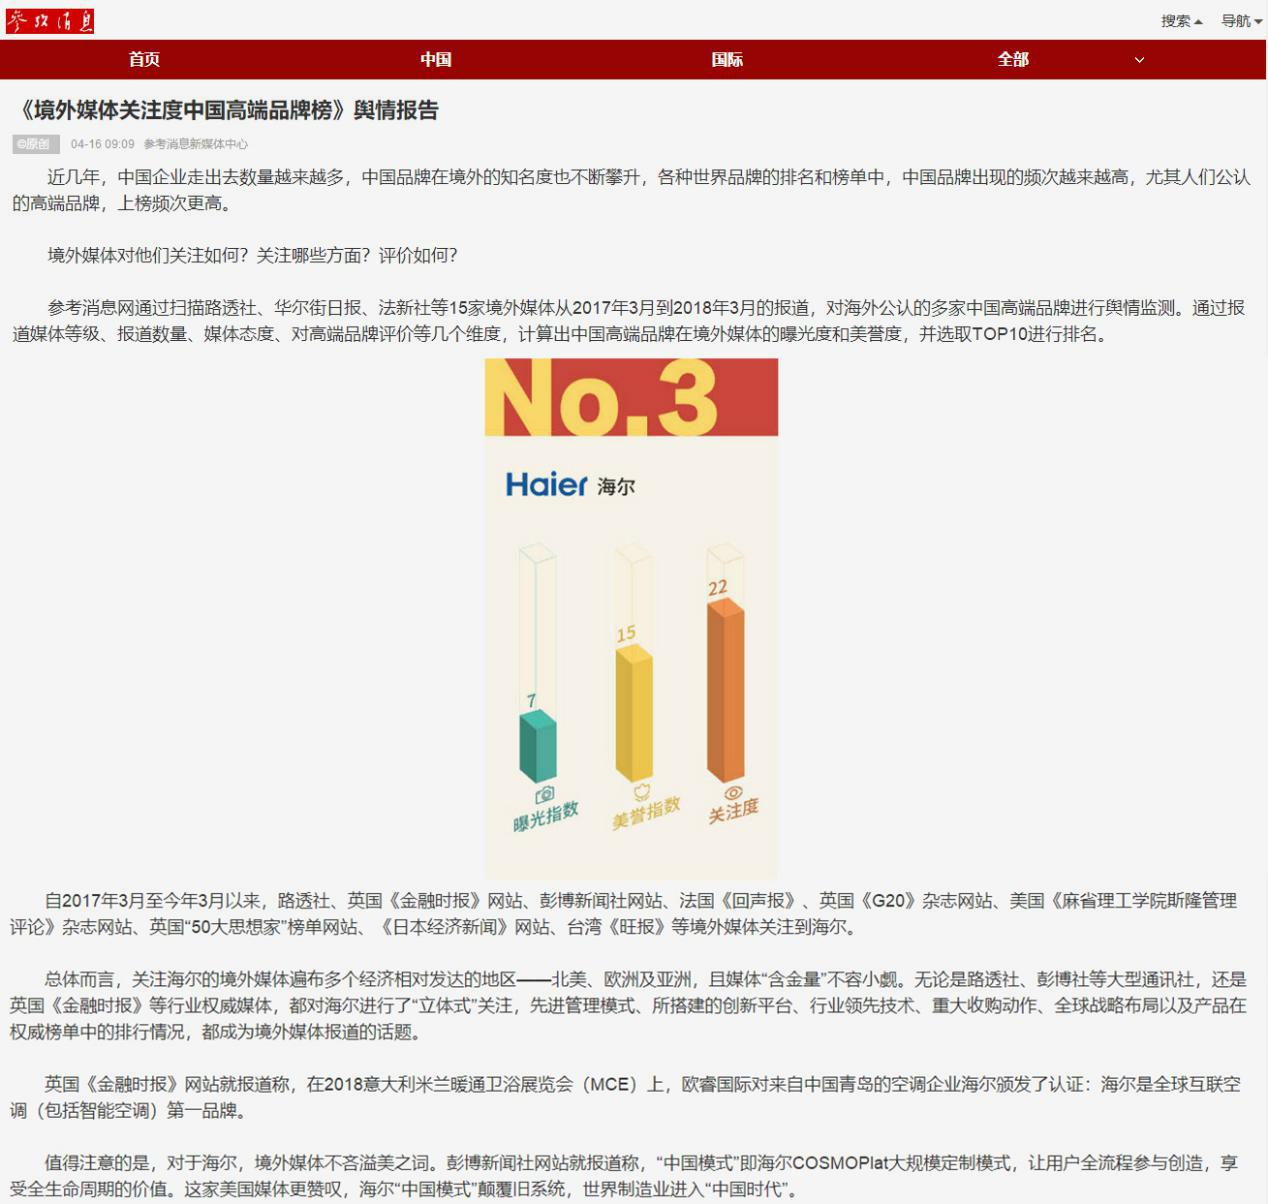This screenshot has width=1268, height=1204.
Task: Click the line 境外媒体对他们关注如何？
Action: (x=253, y=255)
